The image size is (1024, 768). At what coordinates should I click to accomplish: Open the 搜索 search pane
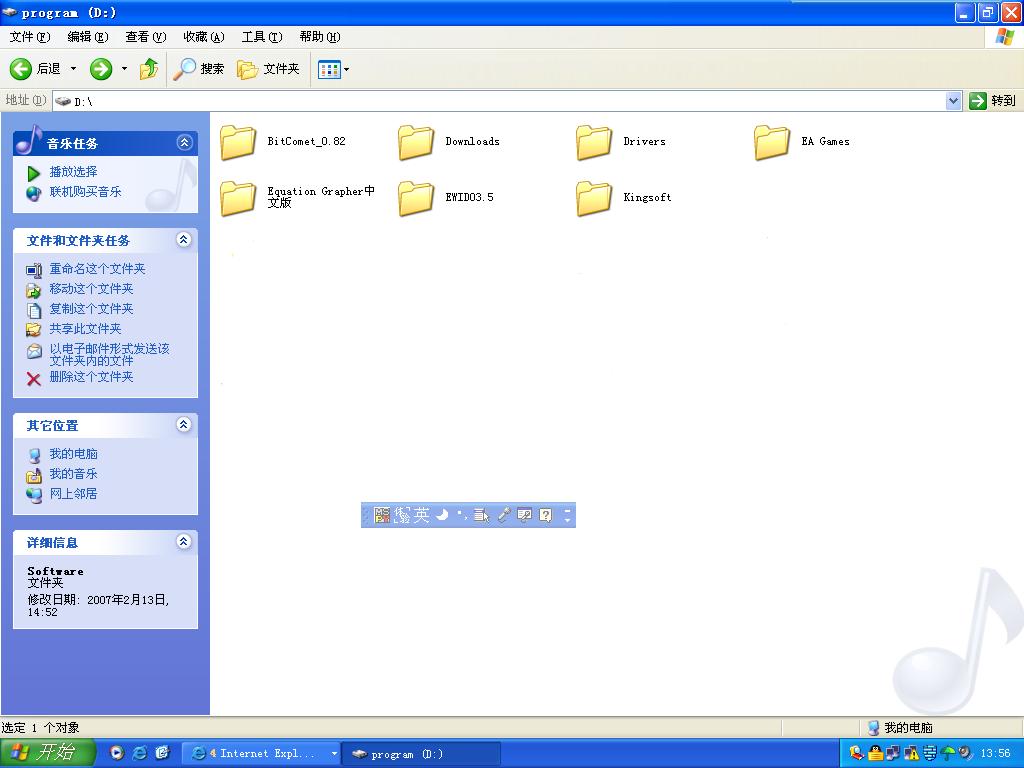(x=199, y=69)
